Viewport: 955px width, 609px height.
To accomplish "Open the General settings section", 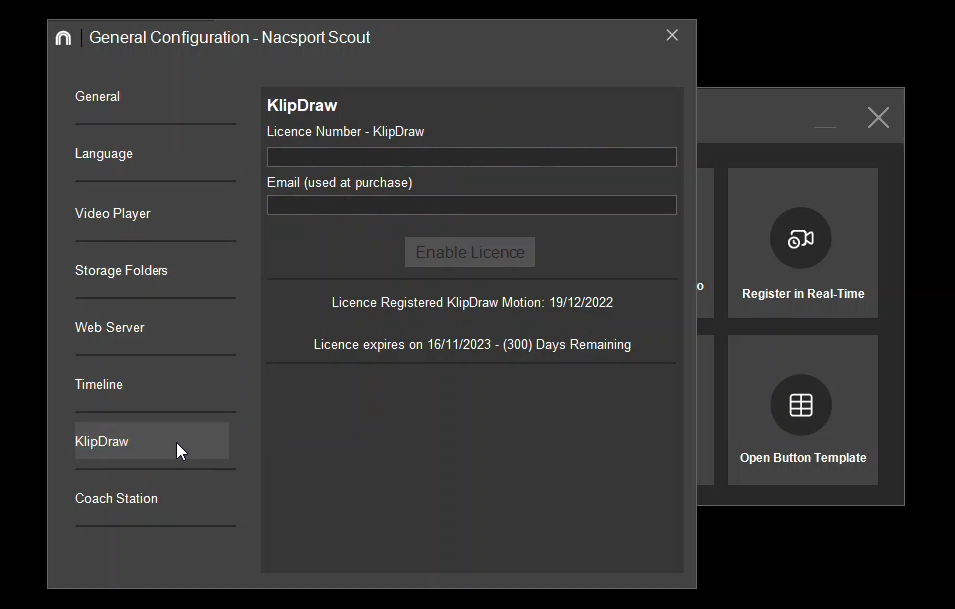I will click(x=97, y=96).
